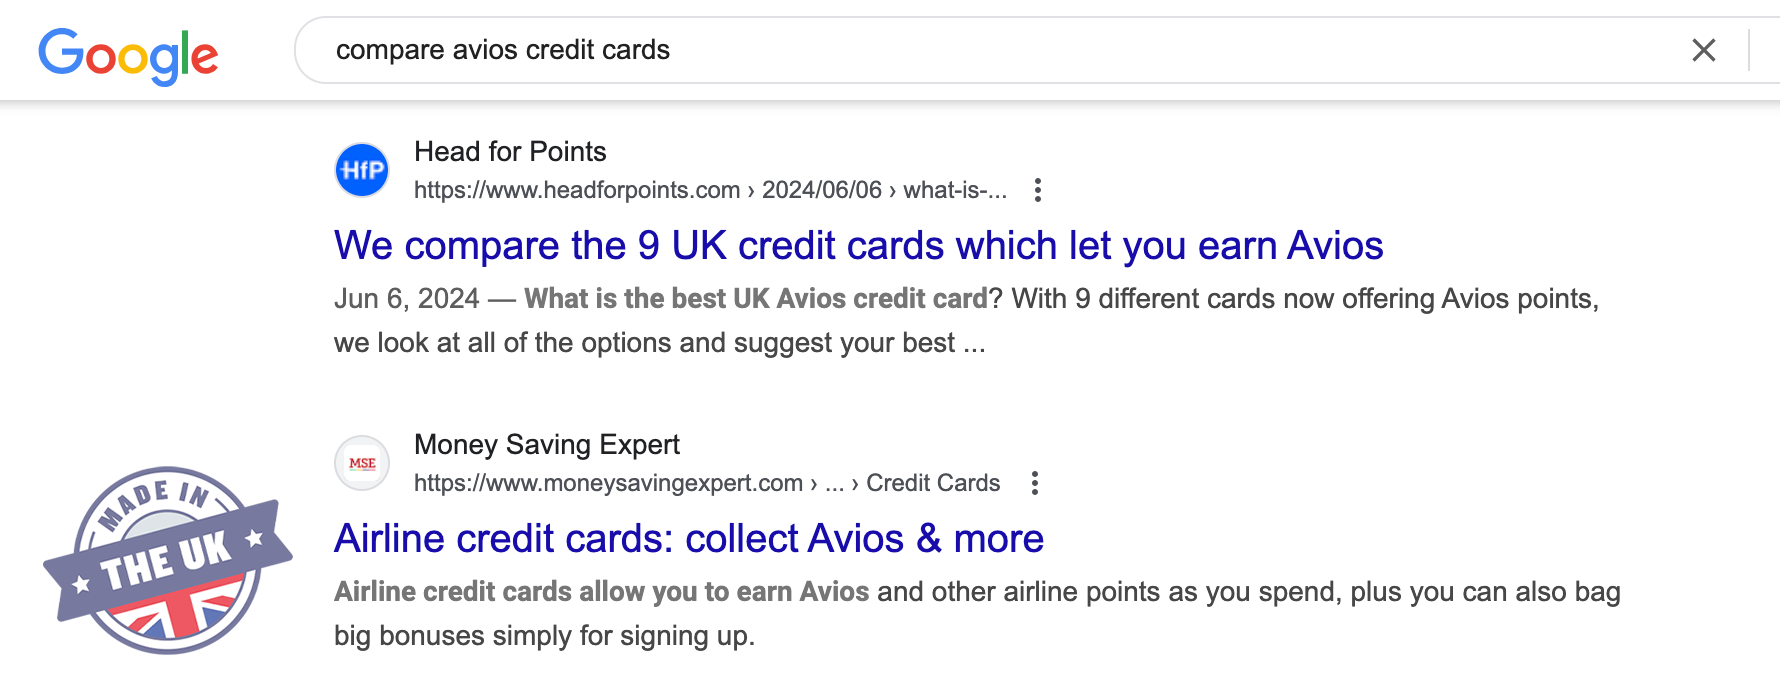Click the "Jun 6, 2024" result date
Image resolution: width=1780 pixels, height=686 pixels.
406,299
